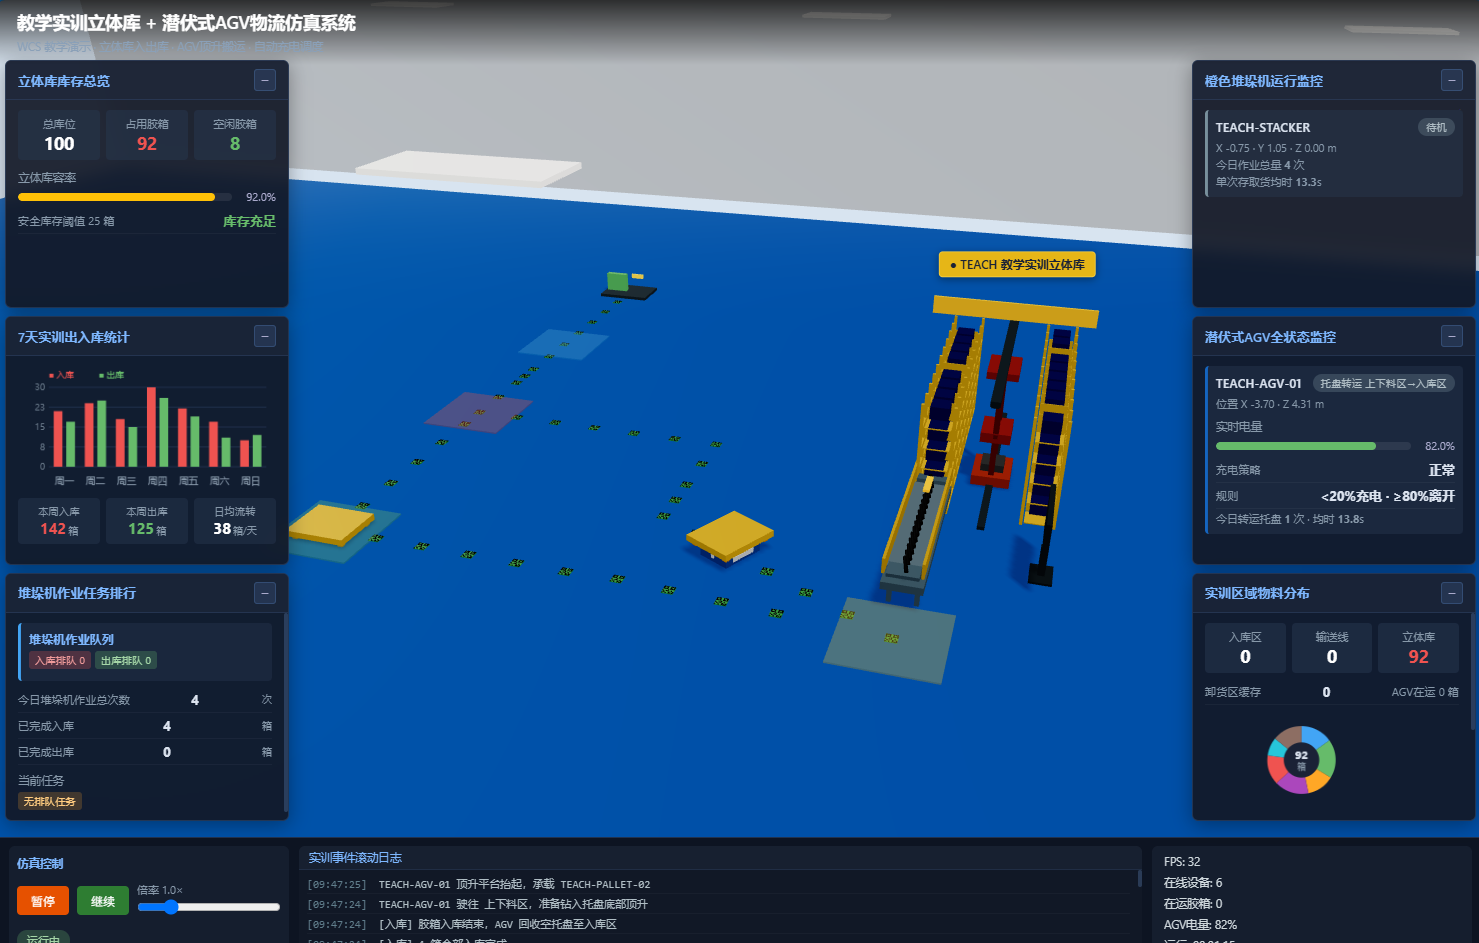Collapse the 潜伏式AGV全状态监控 panel
1479x943 pixels.
(x=1452, y=336)
